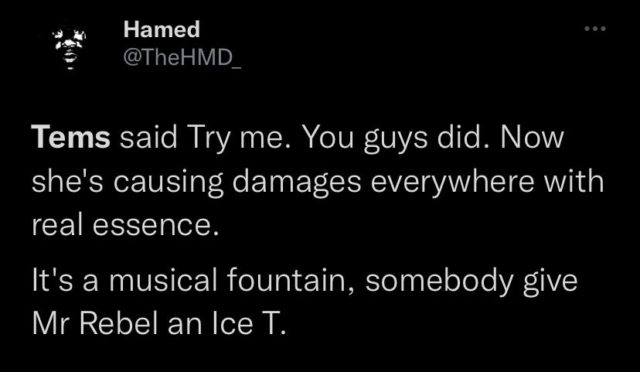The width and height of the screenshot is (640, 372).
Task: Click the word 'Now' ending first line
Action: tap(532, 138)
